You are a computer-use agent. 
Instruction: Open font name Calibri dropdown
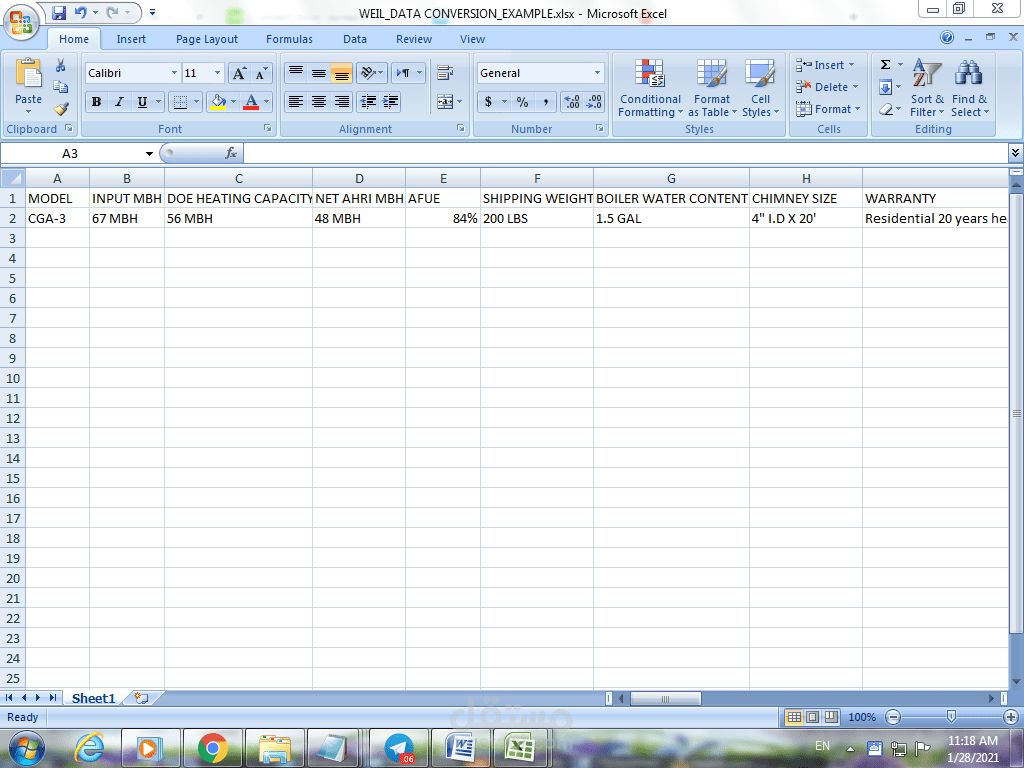(174, 72)
